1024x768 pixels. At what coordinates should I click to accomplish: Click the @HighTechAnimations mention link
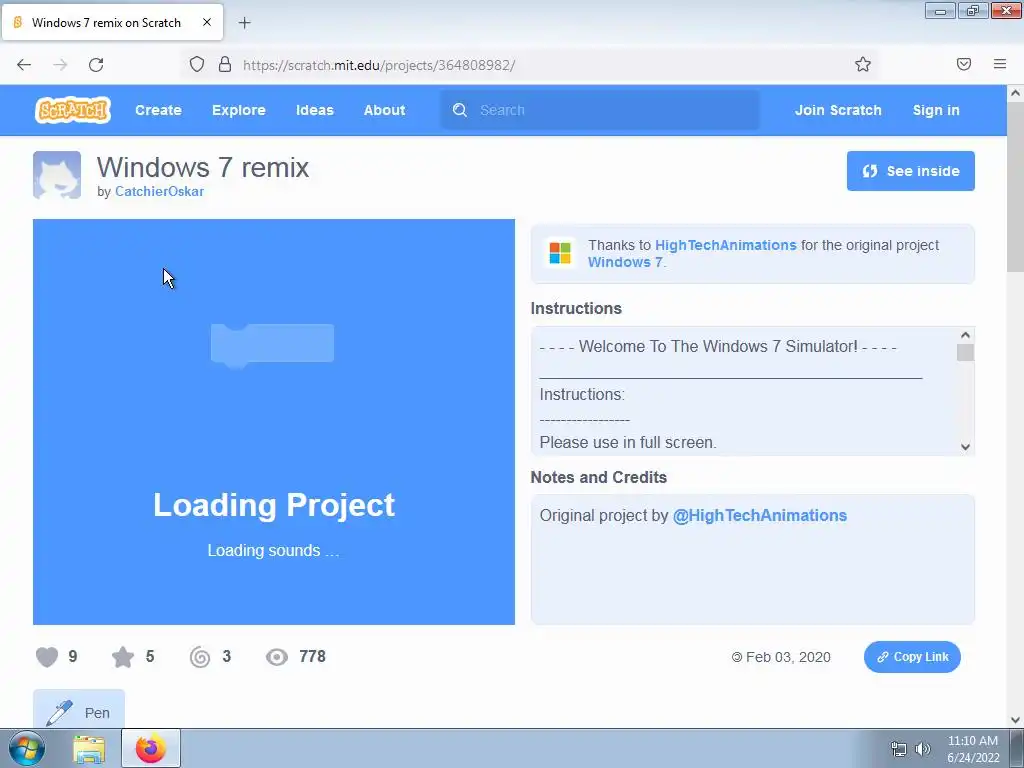tap(760, 515)
